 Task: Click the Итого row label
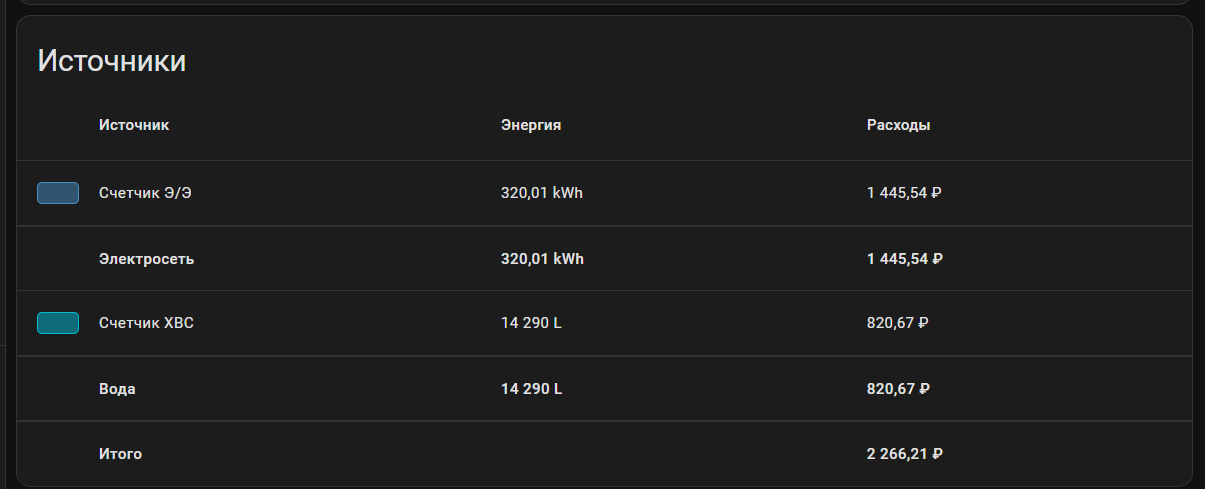pyautogui.click(x=121, y=454)
